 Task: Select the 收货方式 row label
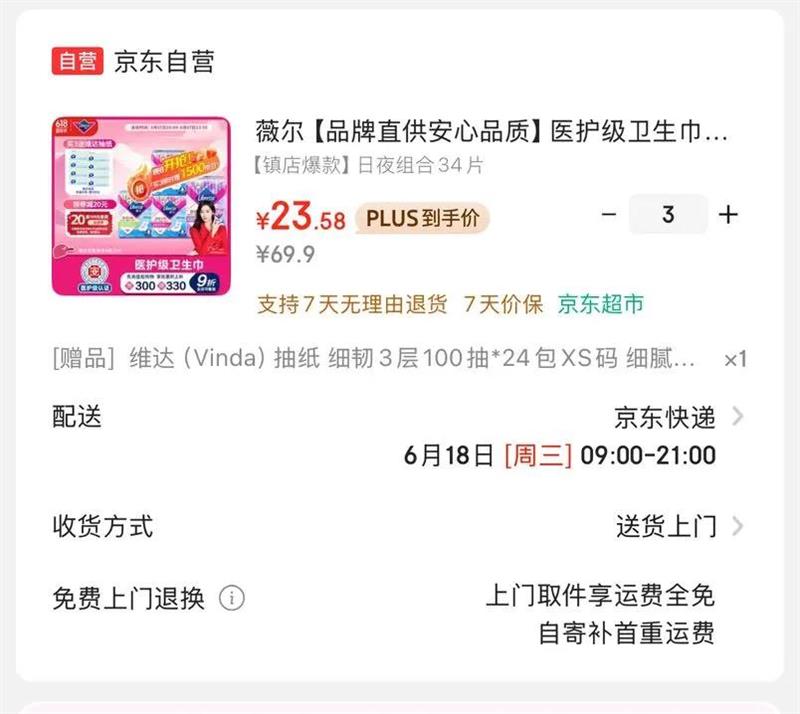click(103, 526)
